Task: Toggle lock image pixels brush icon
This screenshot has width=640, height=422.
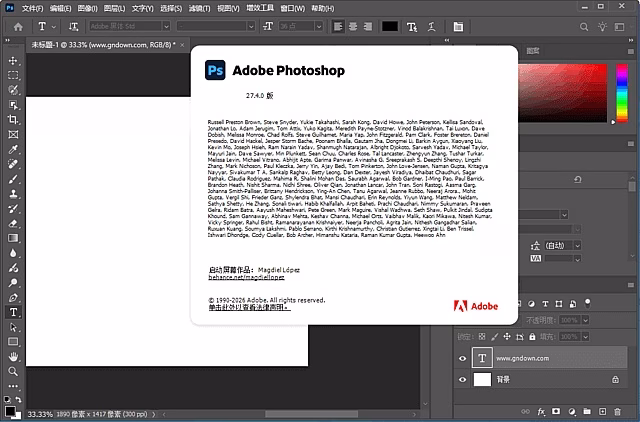Action: [495, 337]
